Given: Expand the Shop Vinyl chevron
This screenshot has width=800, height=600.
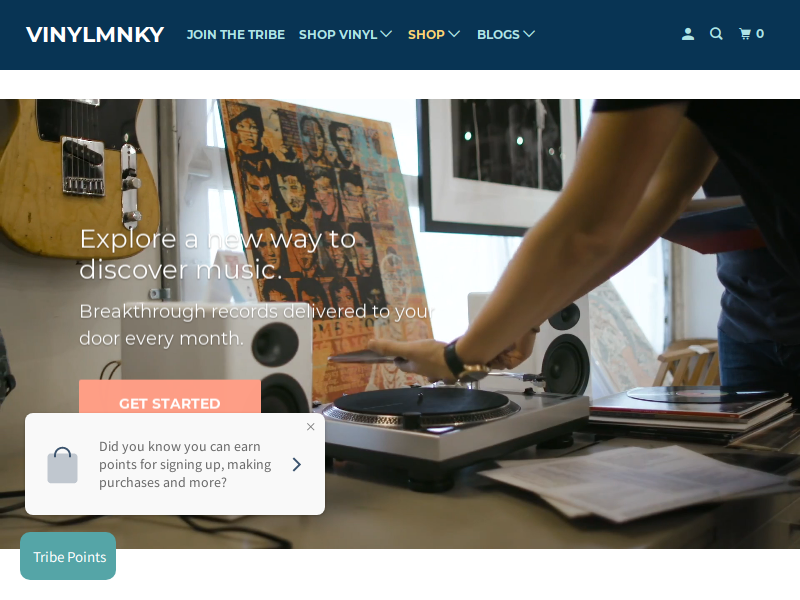Looking at the screenshot, I should (386, 34).
